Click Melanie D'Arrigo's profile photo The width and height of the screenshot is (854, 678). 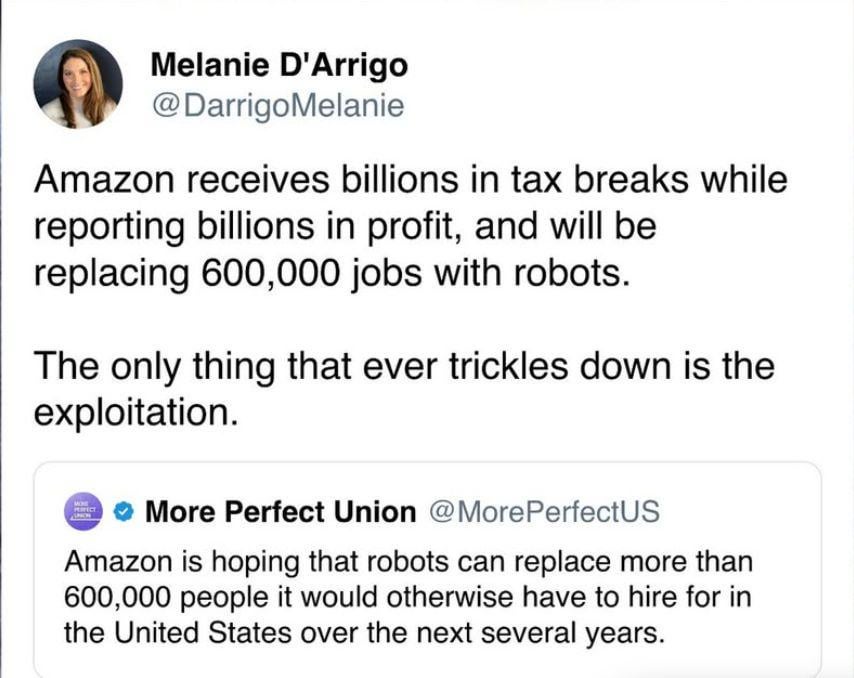[78, 84]
